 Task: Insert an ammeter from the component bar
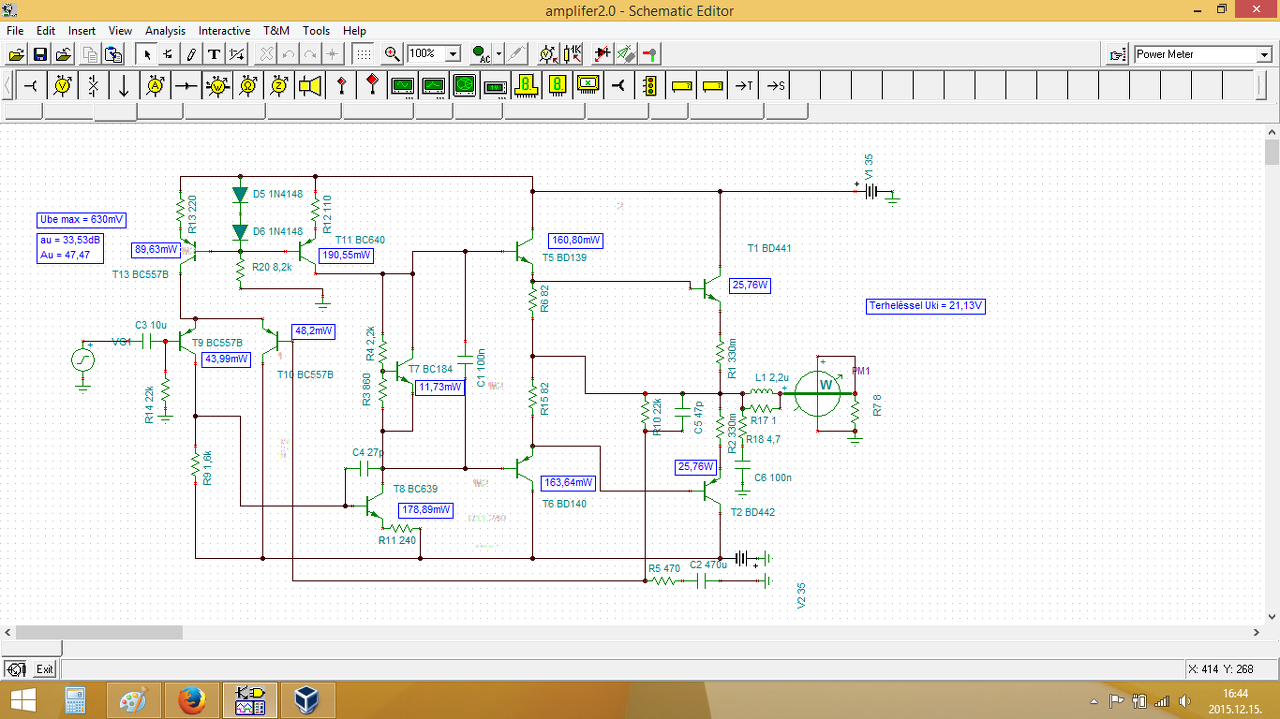click(155, 86)
